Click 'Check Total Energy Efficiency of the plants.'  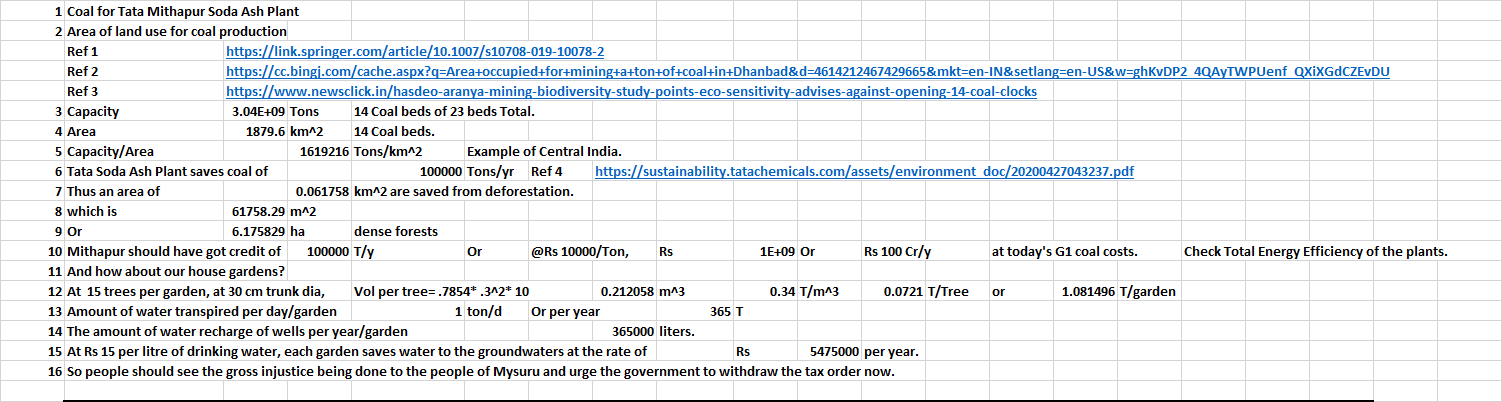1316,251
